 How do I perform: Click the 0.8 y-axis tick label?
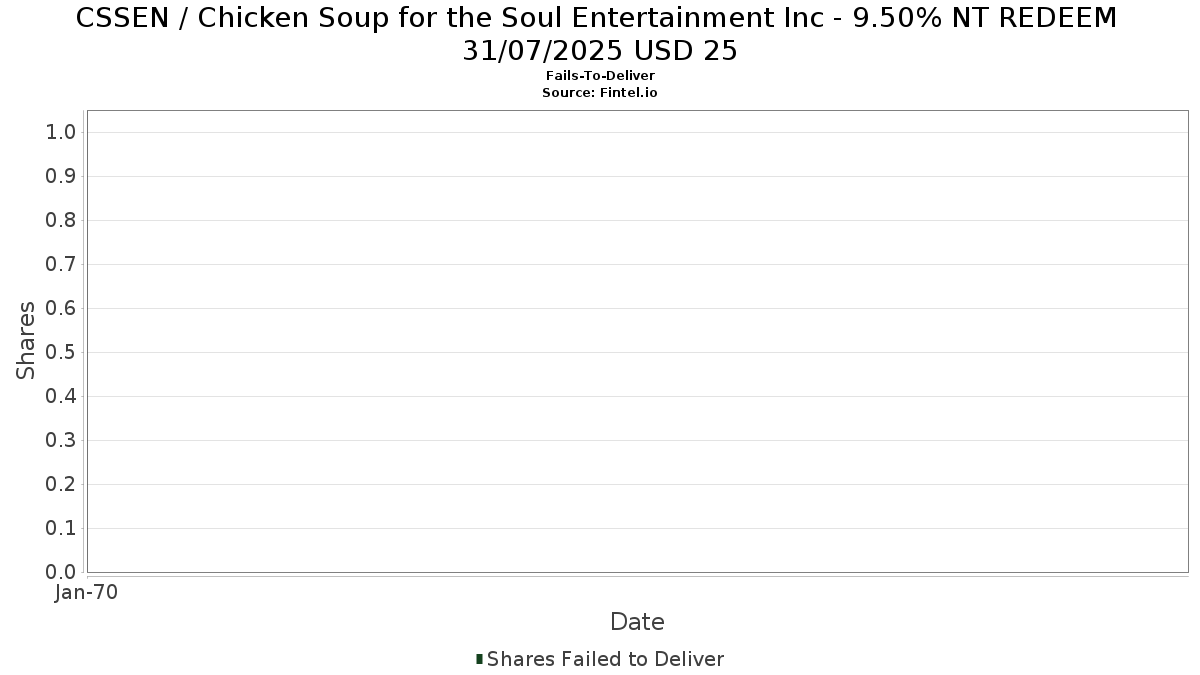click(62, 221)
